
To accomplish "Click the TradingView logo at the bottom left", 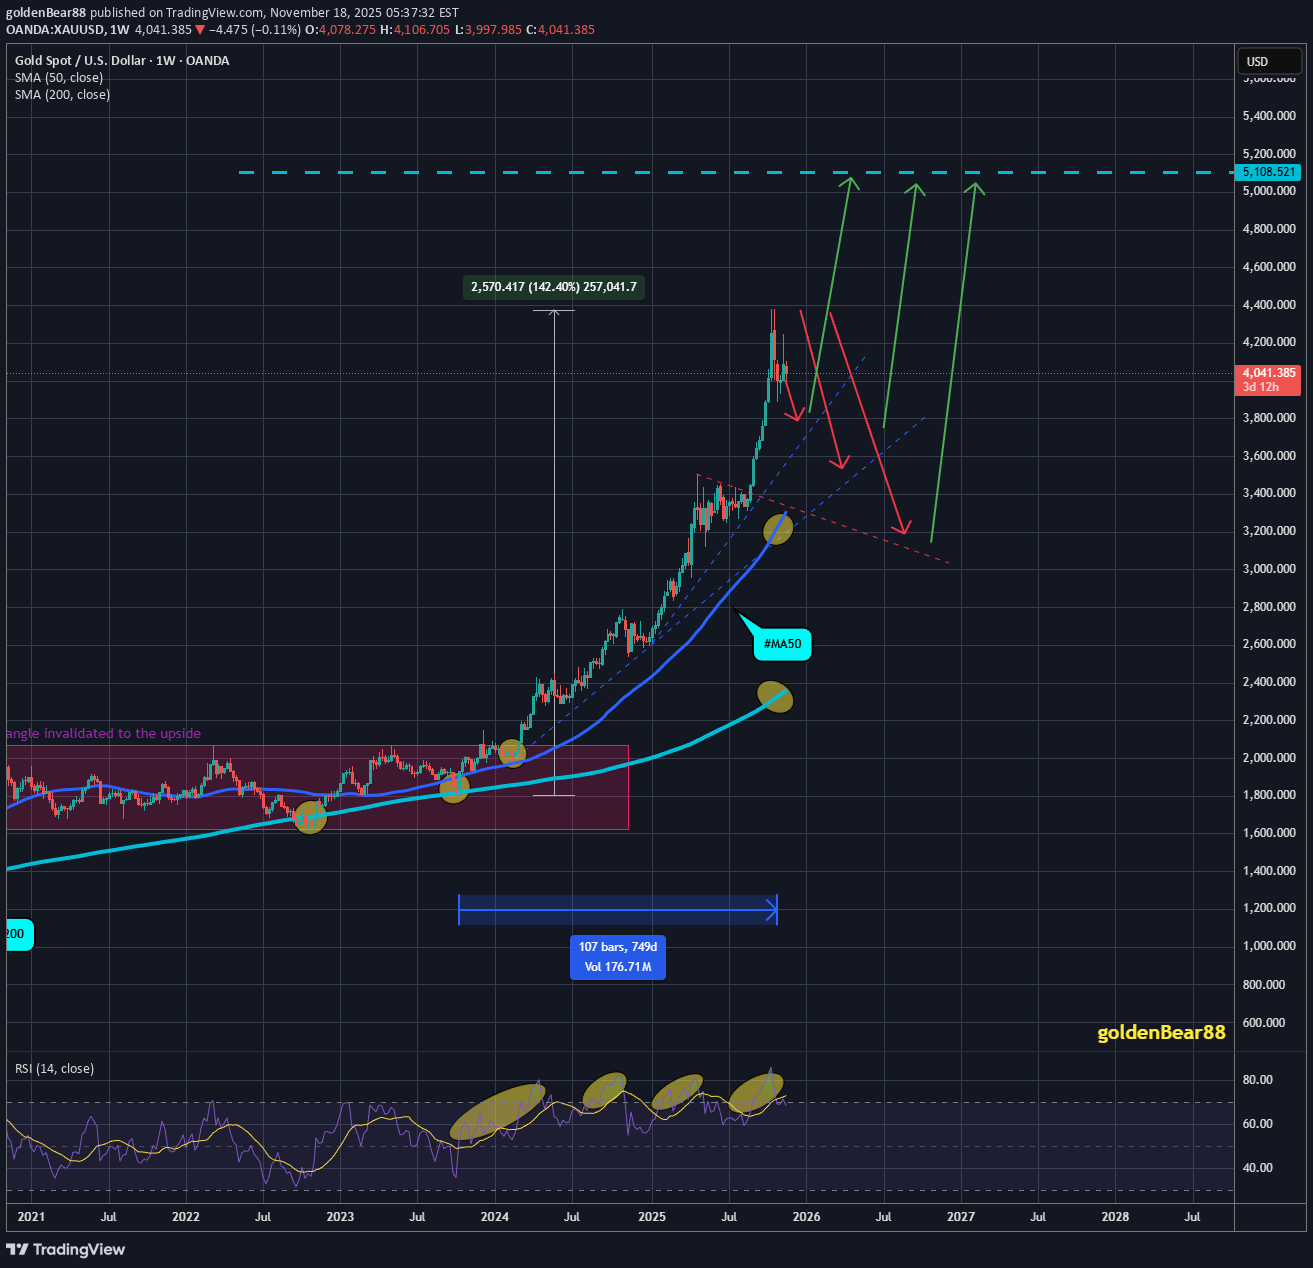I will click(66, 1249).
